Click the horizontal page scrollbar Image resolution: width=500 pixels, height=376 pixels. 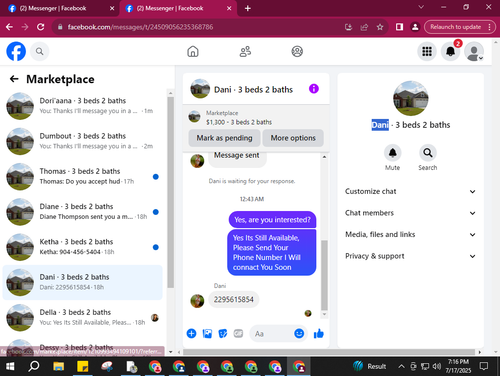coord(329,352)
